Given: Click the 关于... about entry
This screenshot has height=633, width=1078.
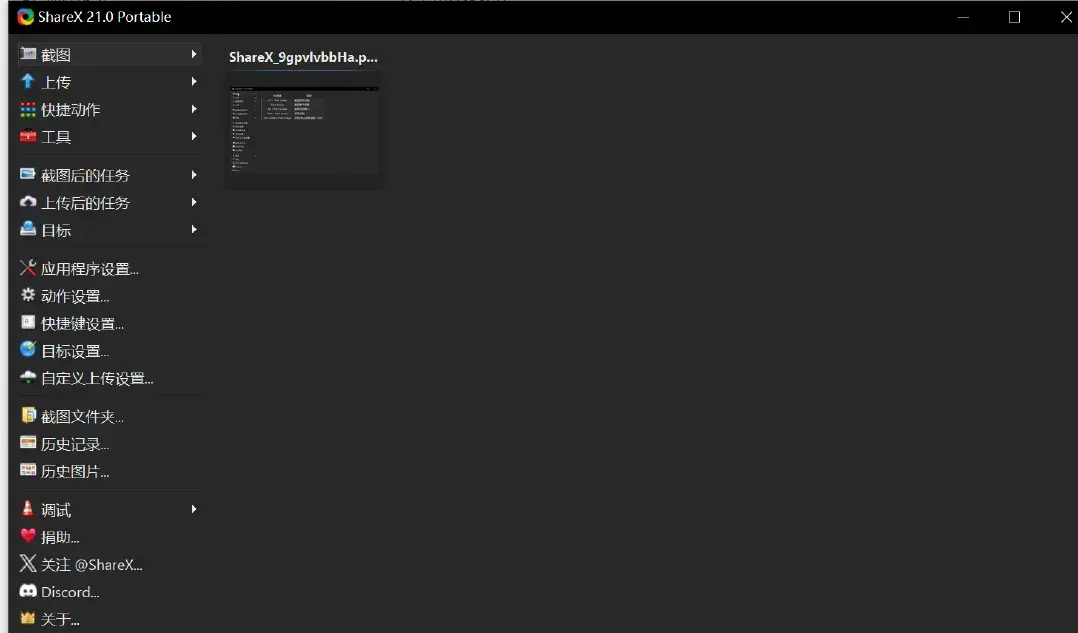Looking at the screenshot, I should pos(109,619).
